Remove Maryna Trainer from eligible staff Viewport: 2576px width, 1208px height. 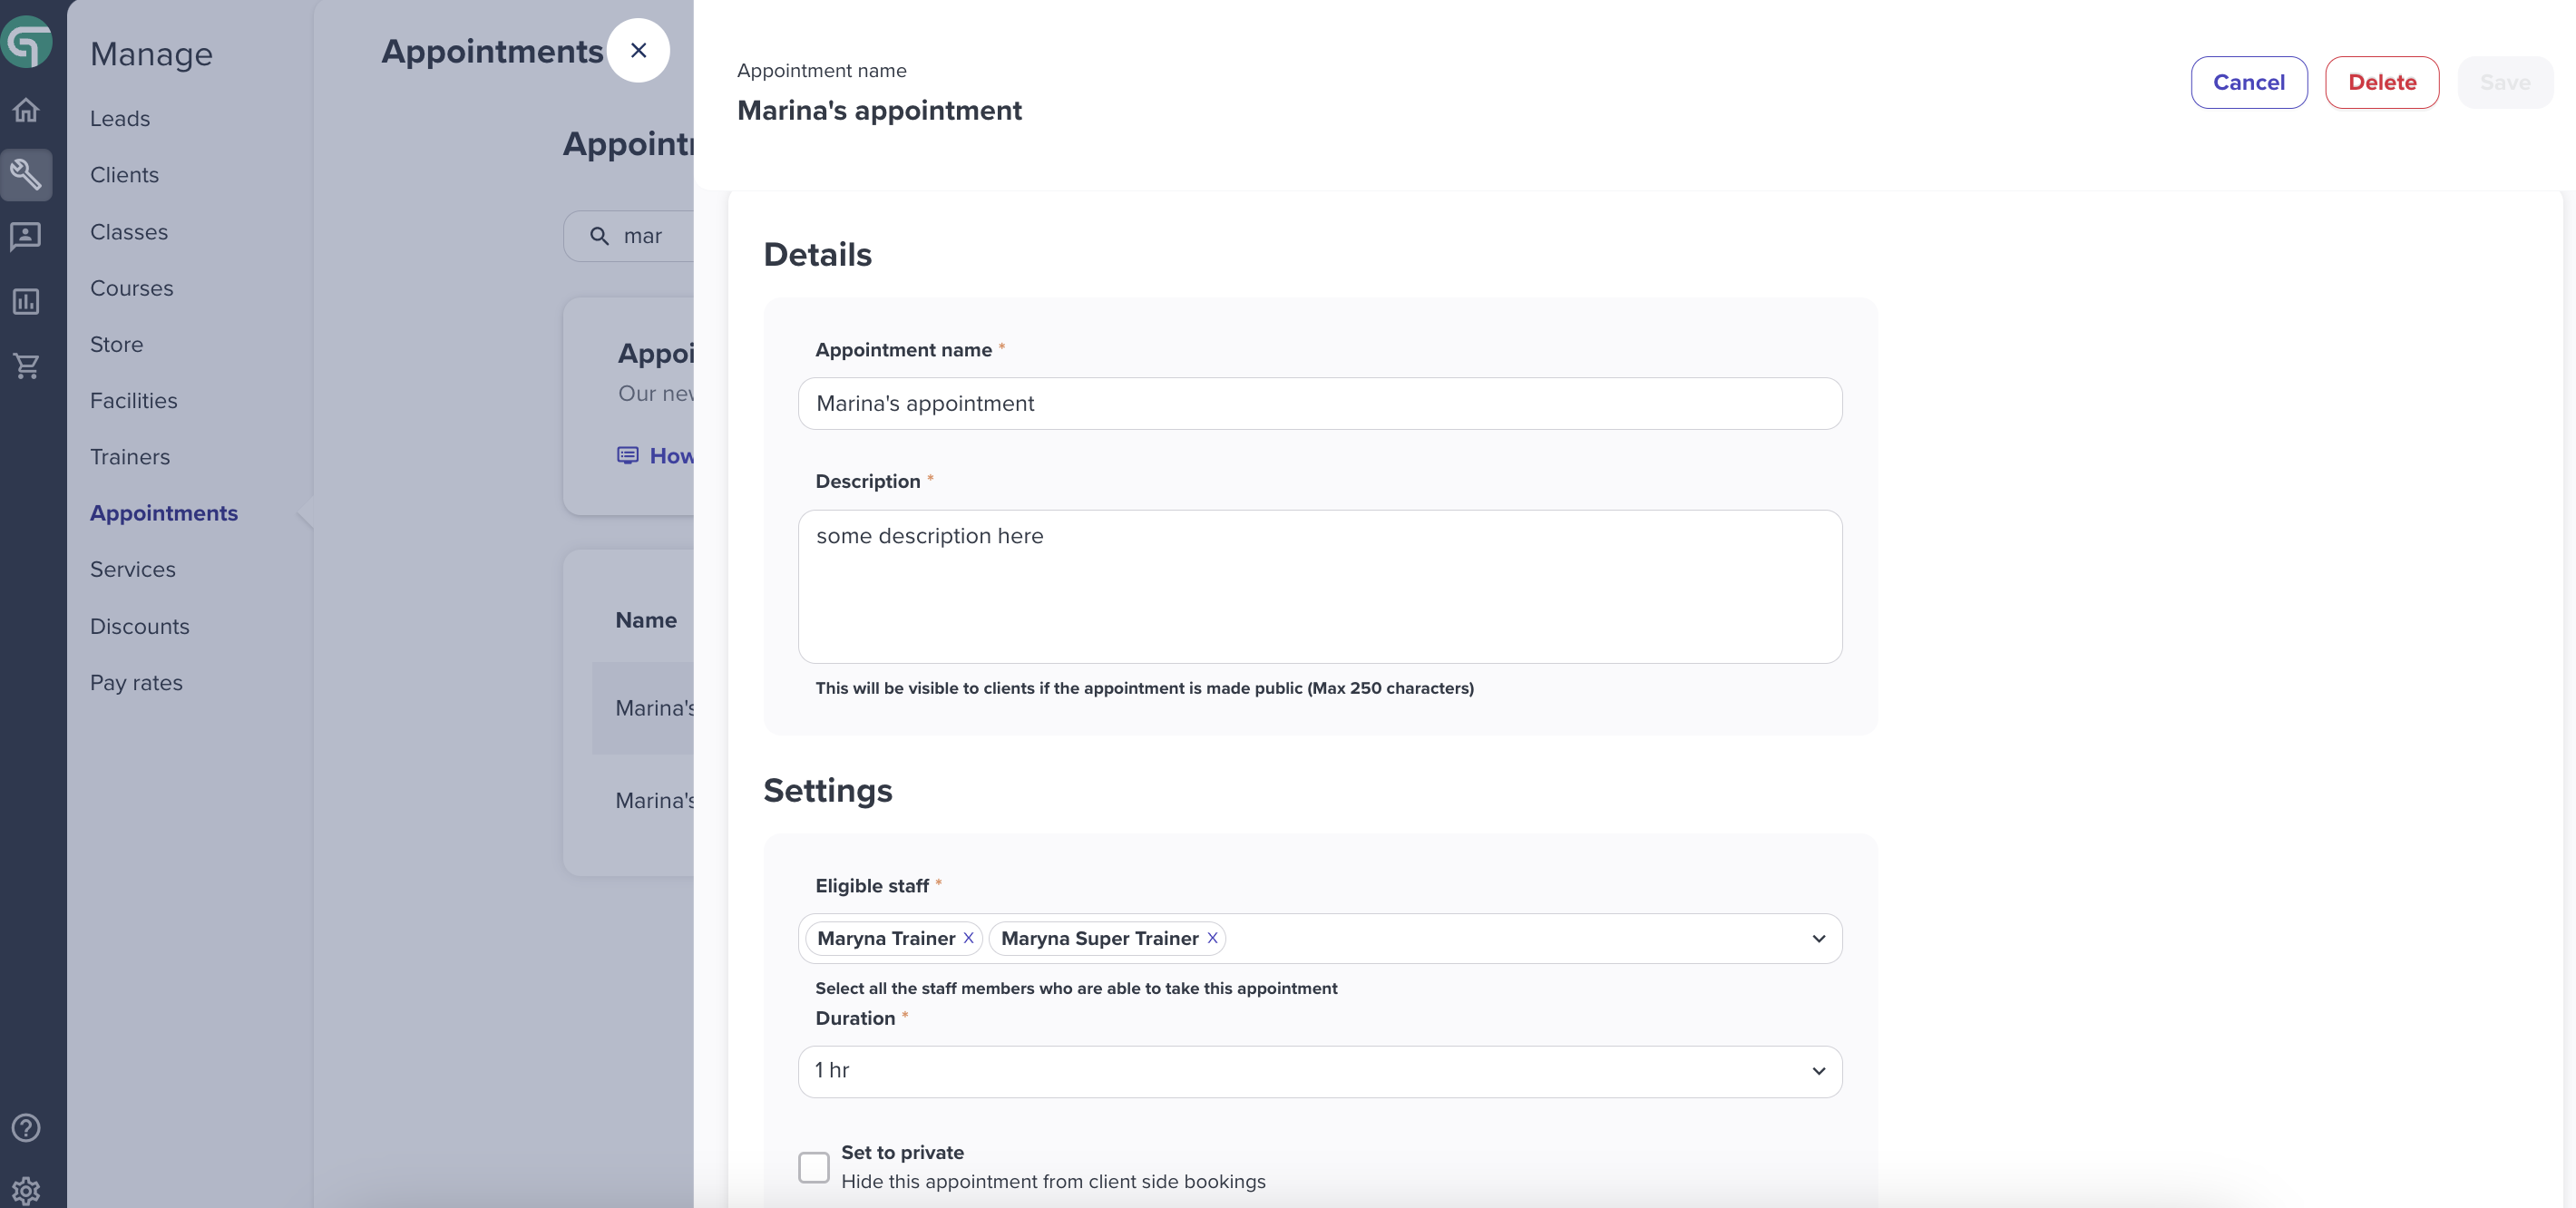click(x=968, y=938)
